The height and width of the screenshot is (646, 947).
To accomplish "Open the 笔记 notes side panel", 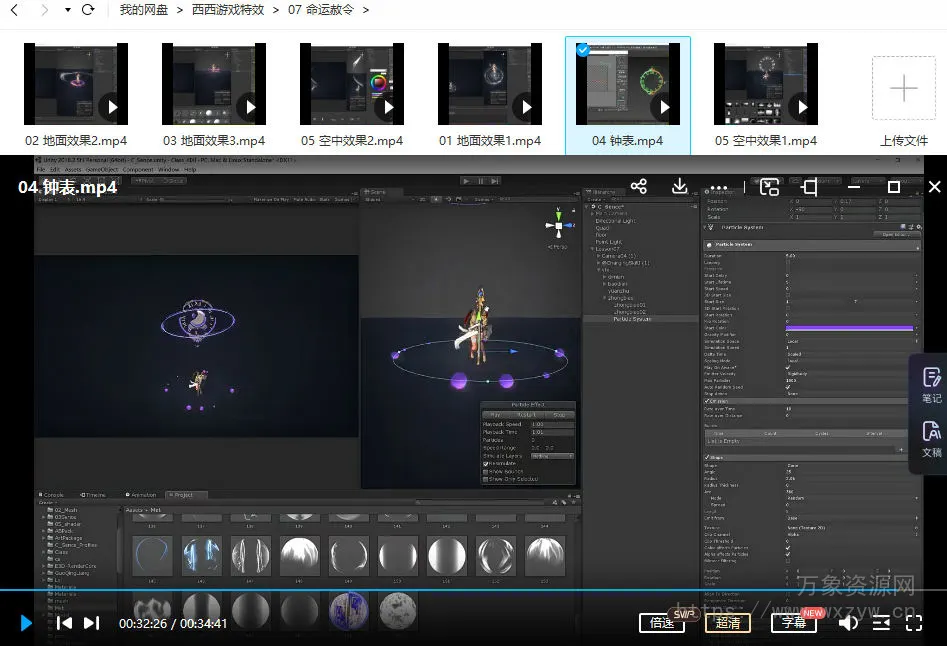I will coord(931,384).
